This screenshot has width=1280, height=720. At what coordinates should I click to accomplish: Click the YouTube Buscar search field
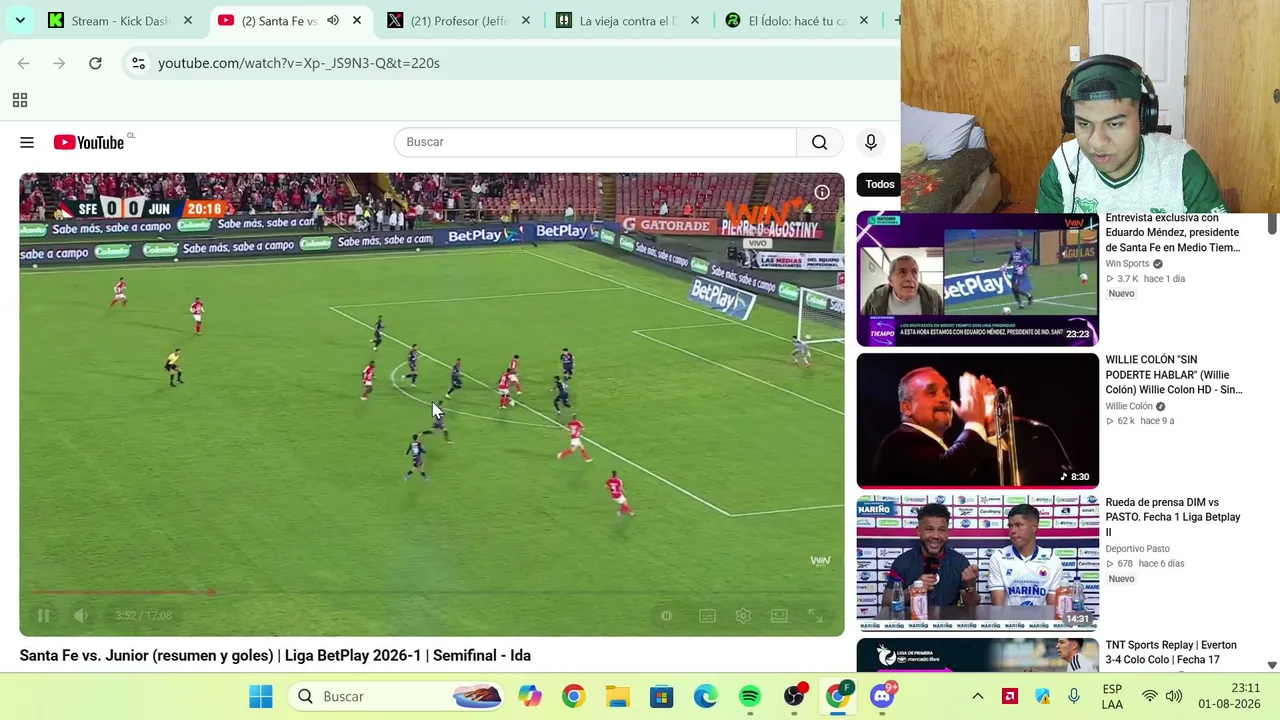click(595, 142)
